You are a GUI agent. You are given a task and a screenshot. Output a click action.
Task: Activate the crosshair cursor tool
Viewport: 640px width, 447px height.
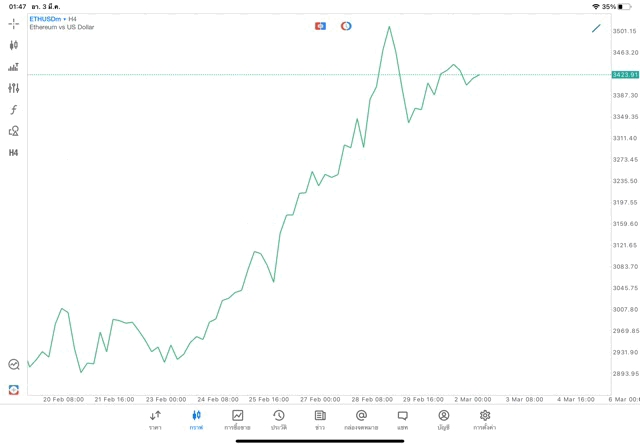[13, 23]
